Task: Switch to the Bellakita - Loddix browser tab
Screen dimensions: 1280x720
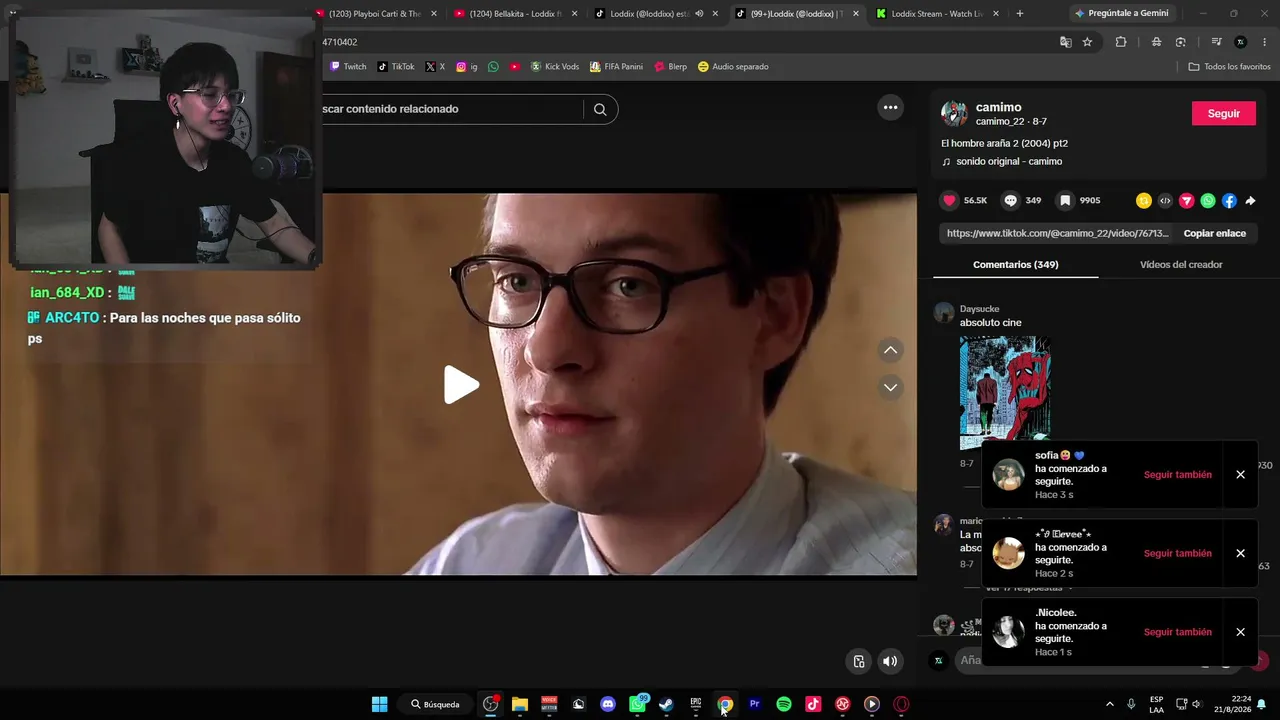Action: pyautogui.click(x=516, y=14)
